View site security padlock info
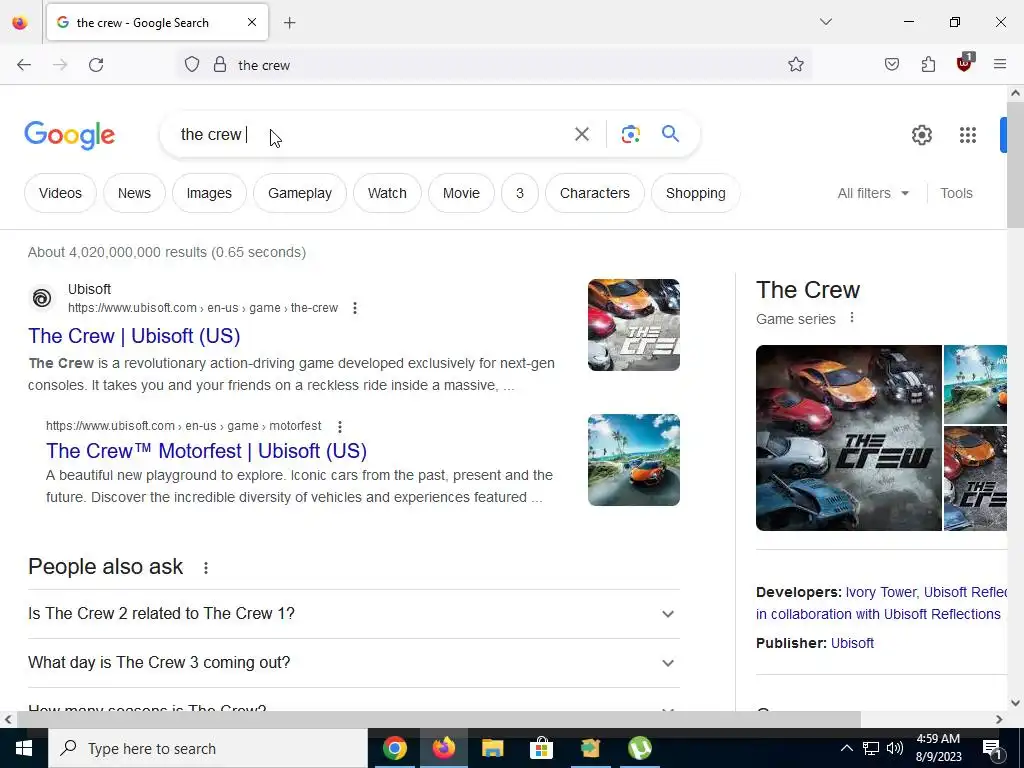This screenshot has width=1024, height=768. pos(220,65)
